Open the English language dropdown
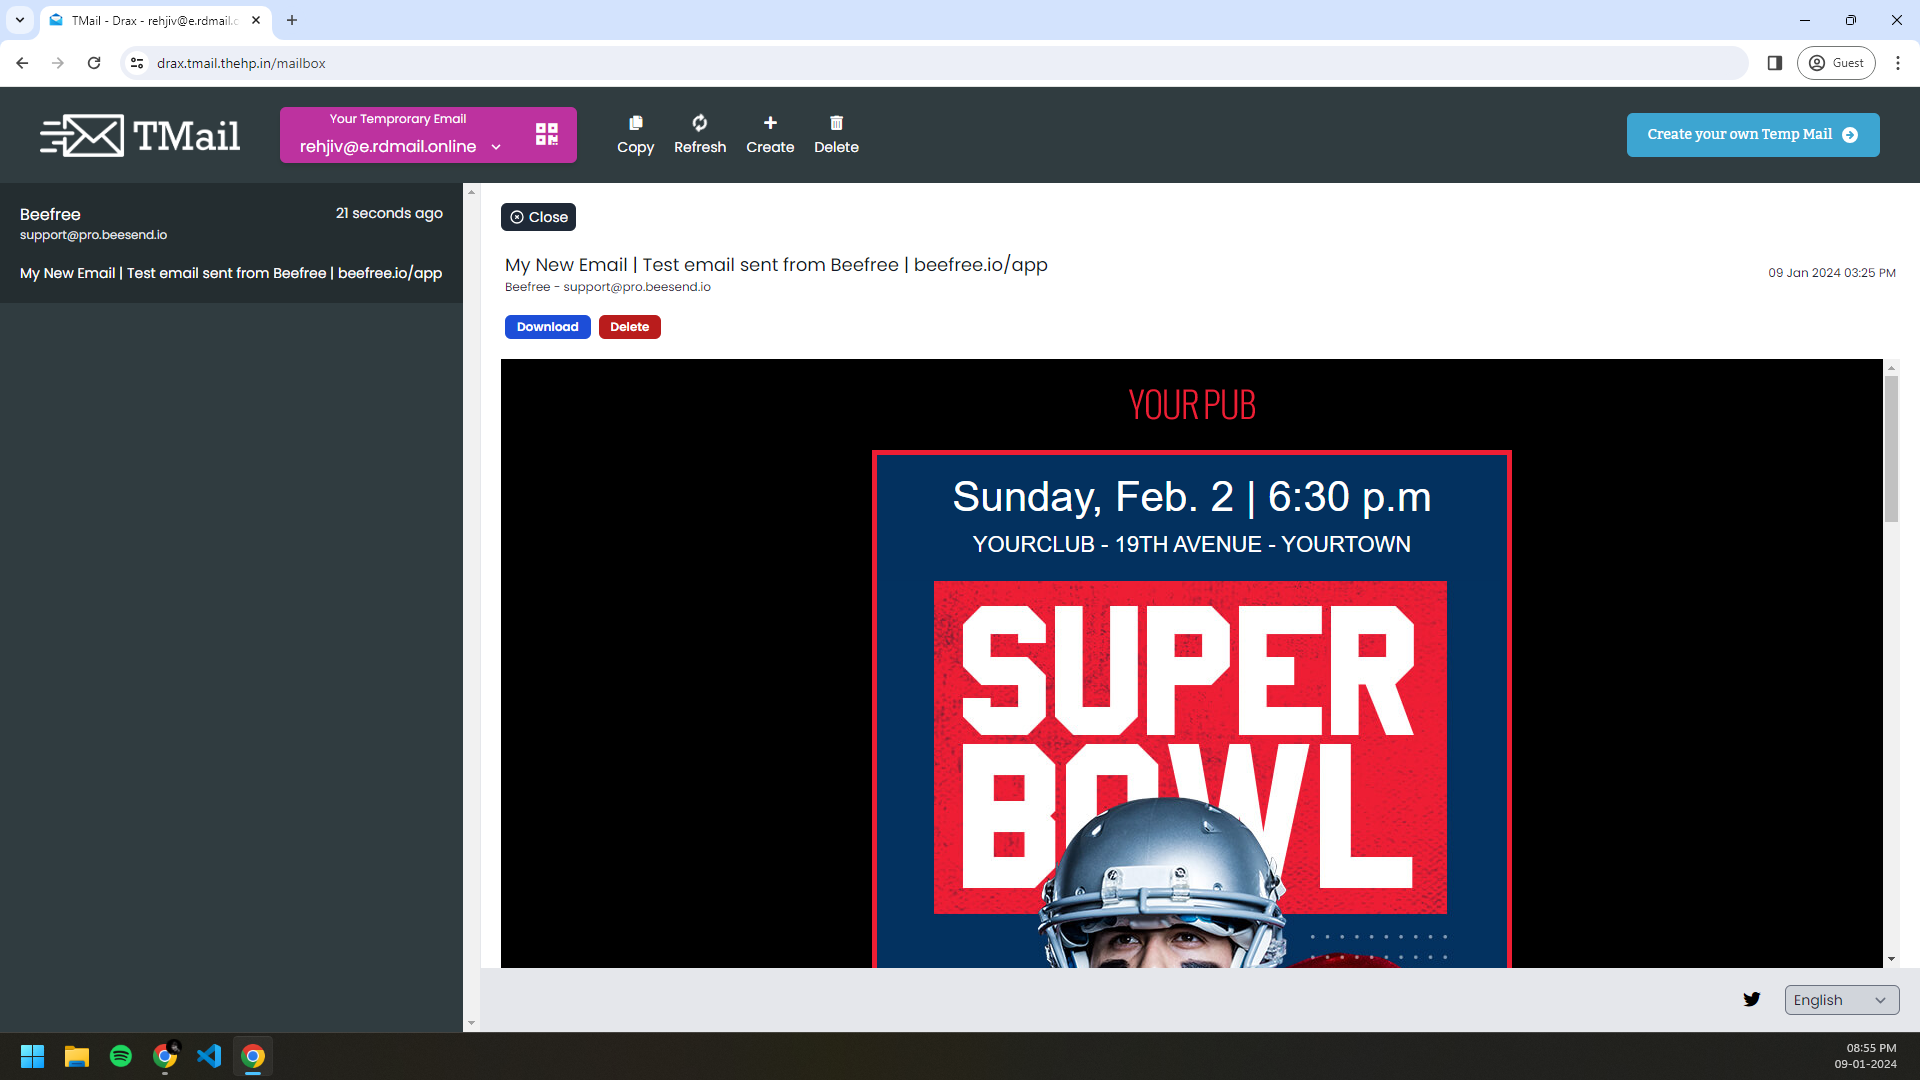Image resolution: width=1920 pixels, height=1080 pixels. point(1841,1000)
